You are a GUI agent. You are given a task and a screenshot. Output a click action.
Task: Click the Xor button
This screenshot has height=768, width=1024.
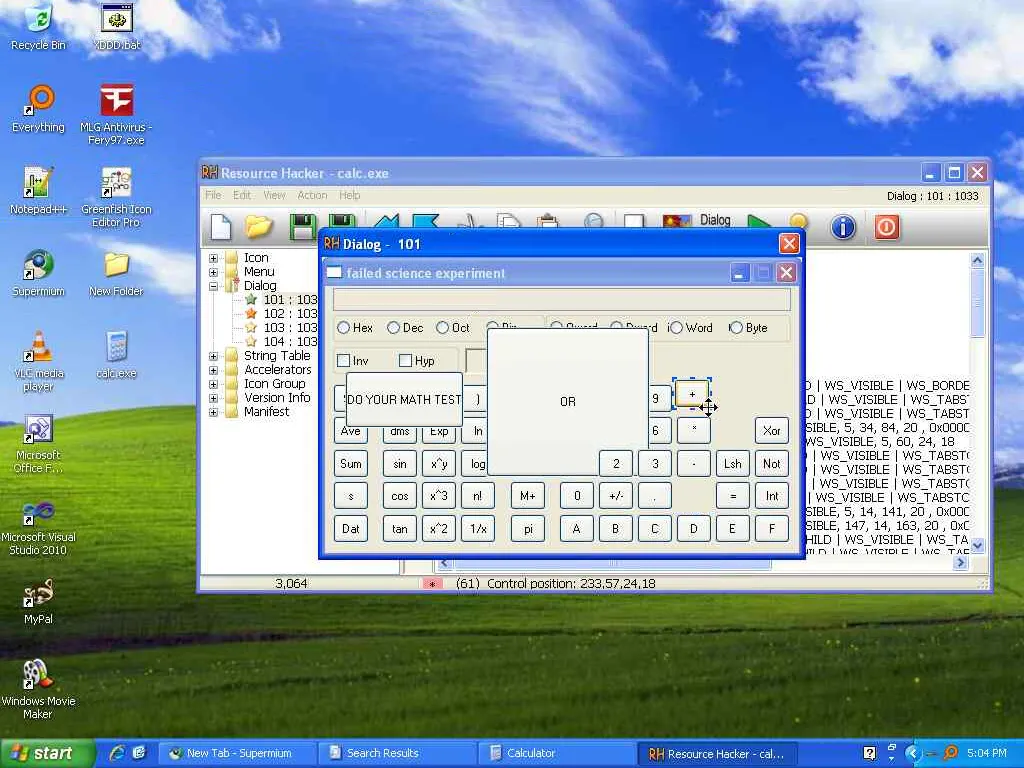(771, 430)
